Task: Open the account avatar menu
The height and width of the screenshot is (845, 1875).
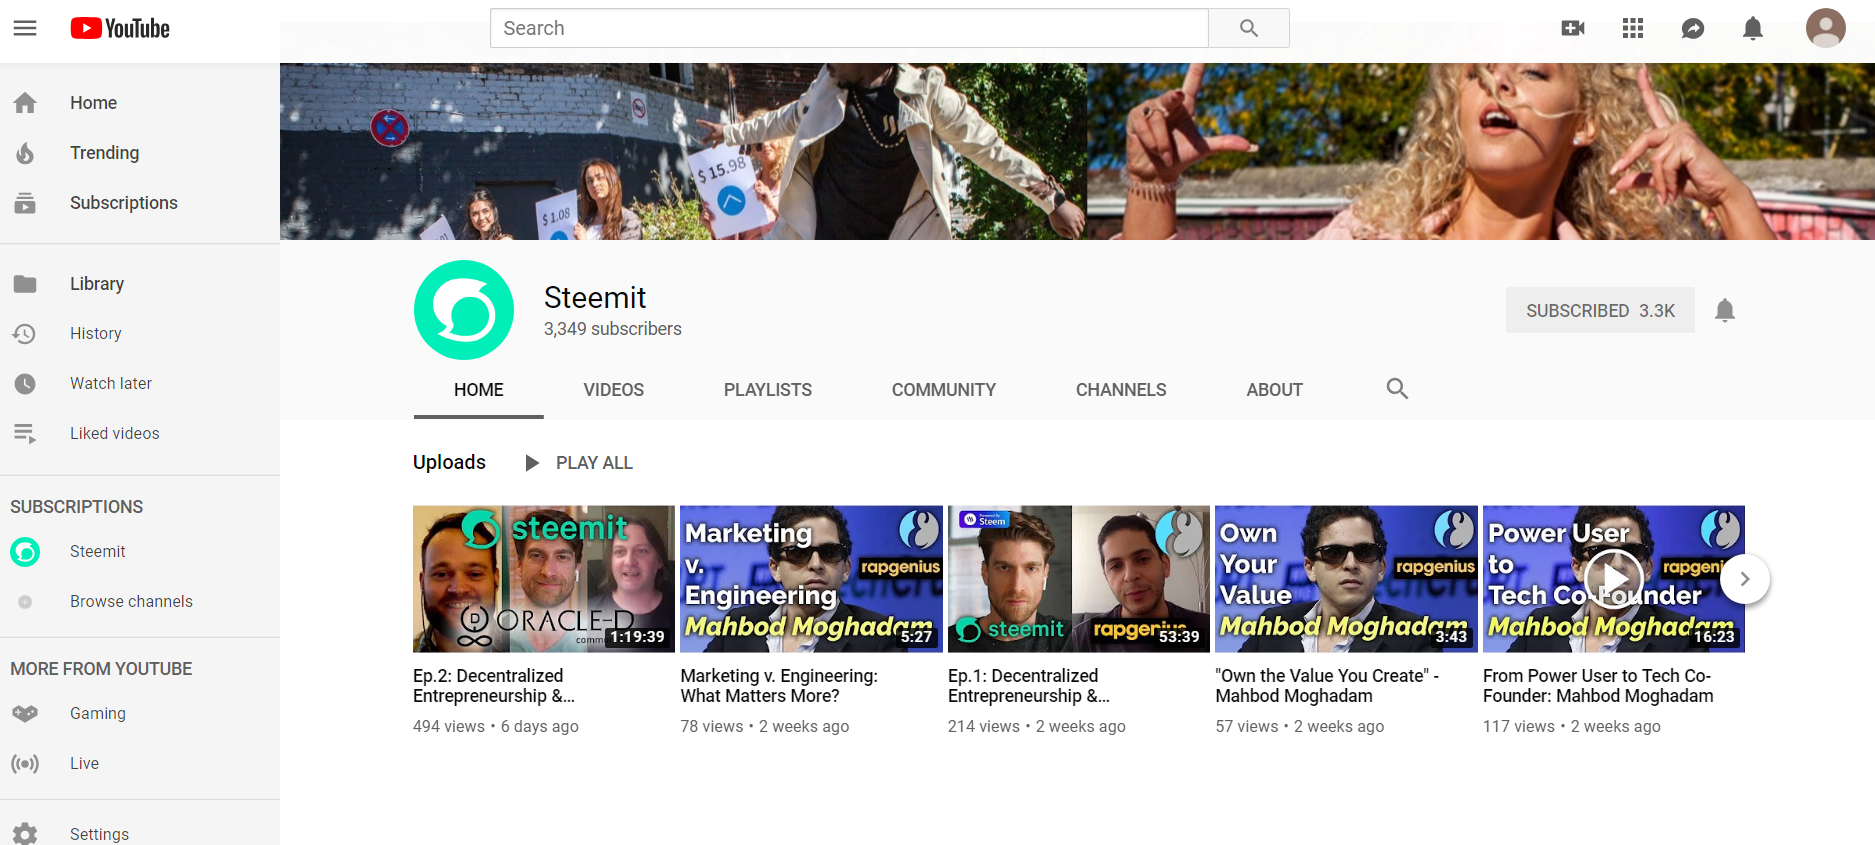Action: pos(1825,28)
